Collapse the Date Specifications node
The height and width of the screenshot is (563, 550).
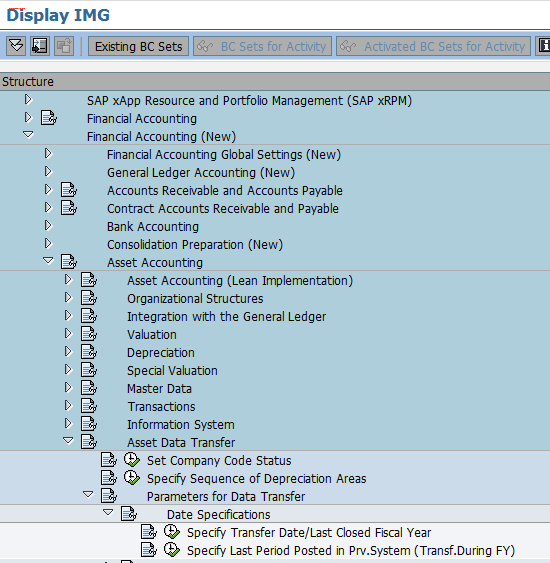tap(108, 513)
